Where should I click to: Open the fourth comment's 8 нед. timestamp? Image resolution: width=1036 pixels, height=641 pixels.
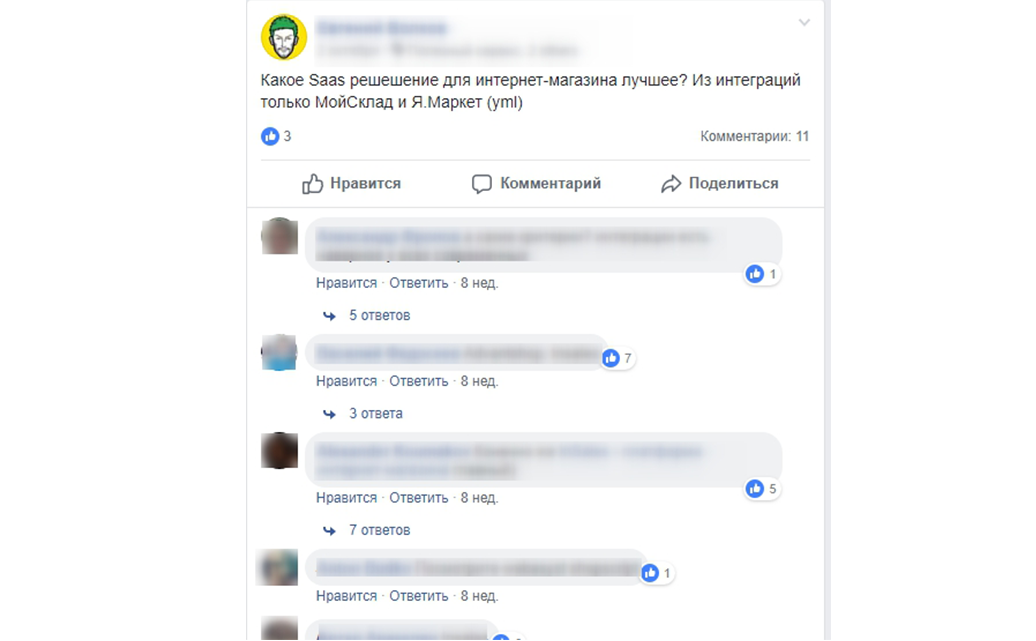[479, 596]
